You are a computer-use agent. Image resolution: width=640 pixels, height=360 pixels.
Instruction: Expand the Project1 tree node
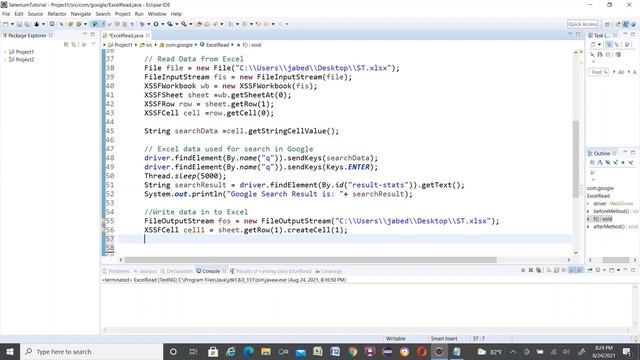click(x=5, y=52)
